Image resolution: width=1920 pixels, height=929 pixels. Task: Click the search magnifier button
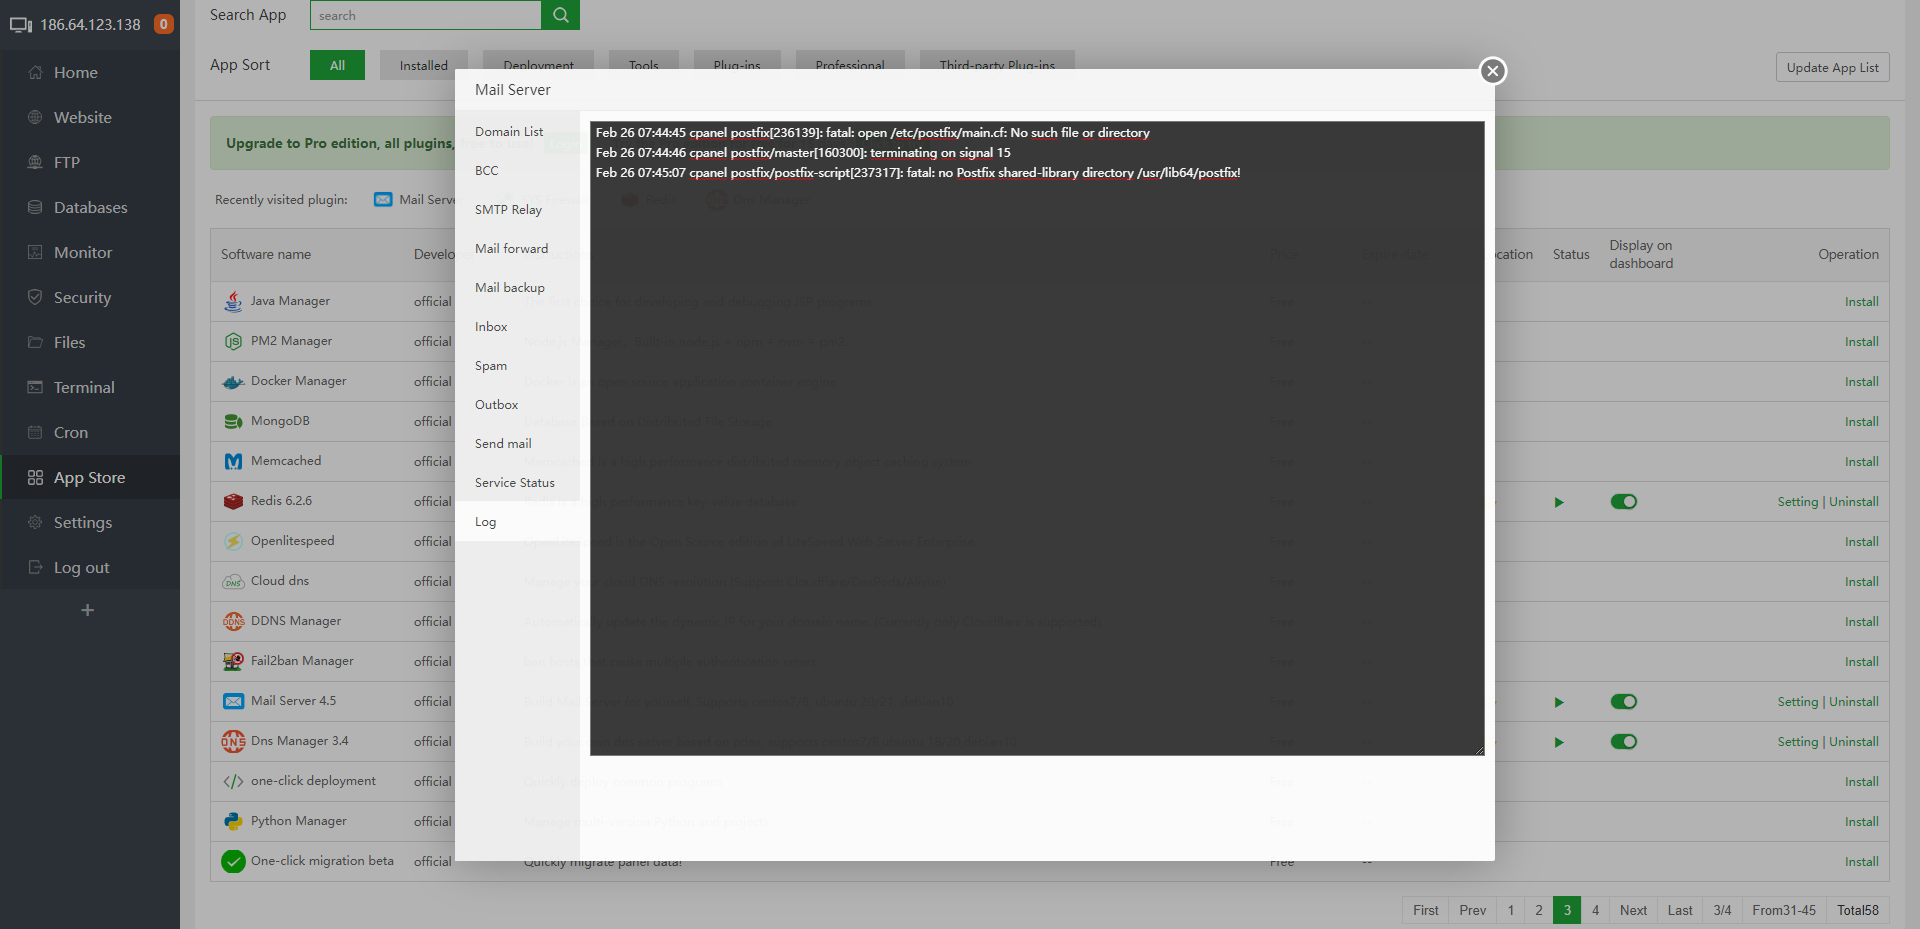pos(560,15)
